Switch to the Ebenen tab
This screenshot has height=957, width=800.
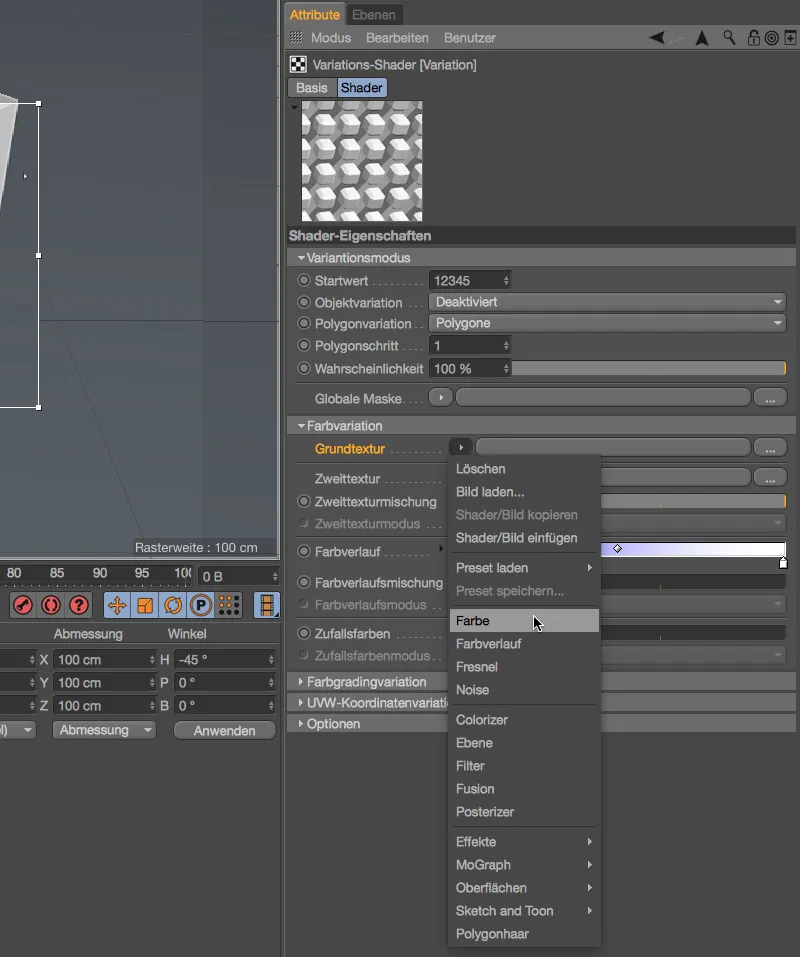point(373,15)
